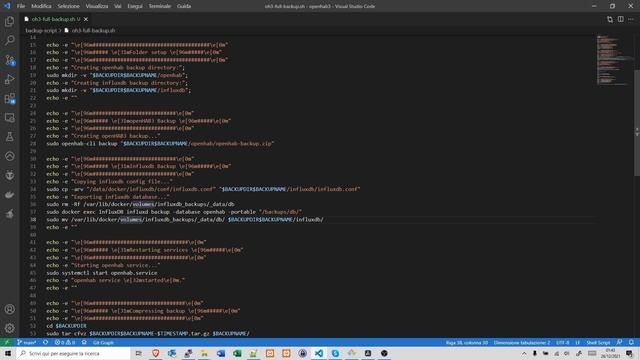Viewport: 640px width, 360px height.
Task: Click the Riga 38 column position indicator
Action: [467, 342]
